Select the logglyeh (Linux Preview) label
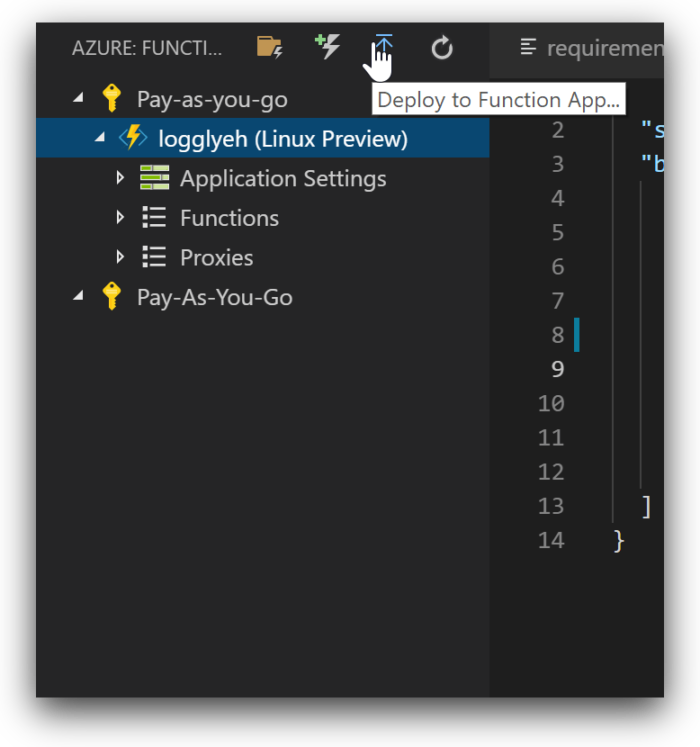Viewport: 700px width, 747px height. click(x=283, y=139)
